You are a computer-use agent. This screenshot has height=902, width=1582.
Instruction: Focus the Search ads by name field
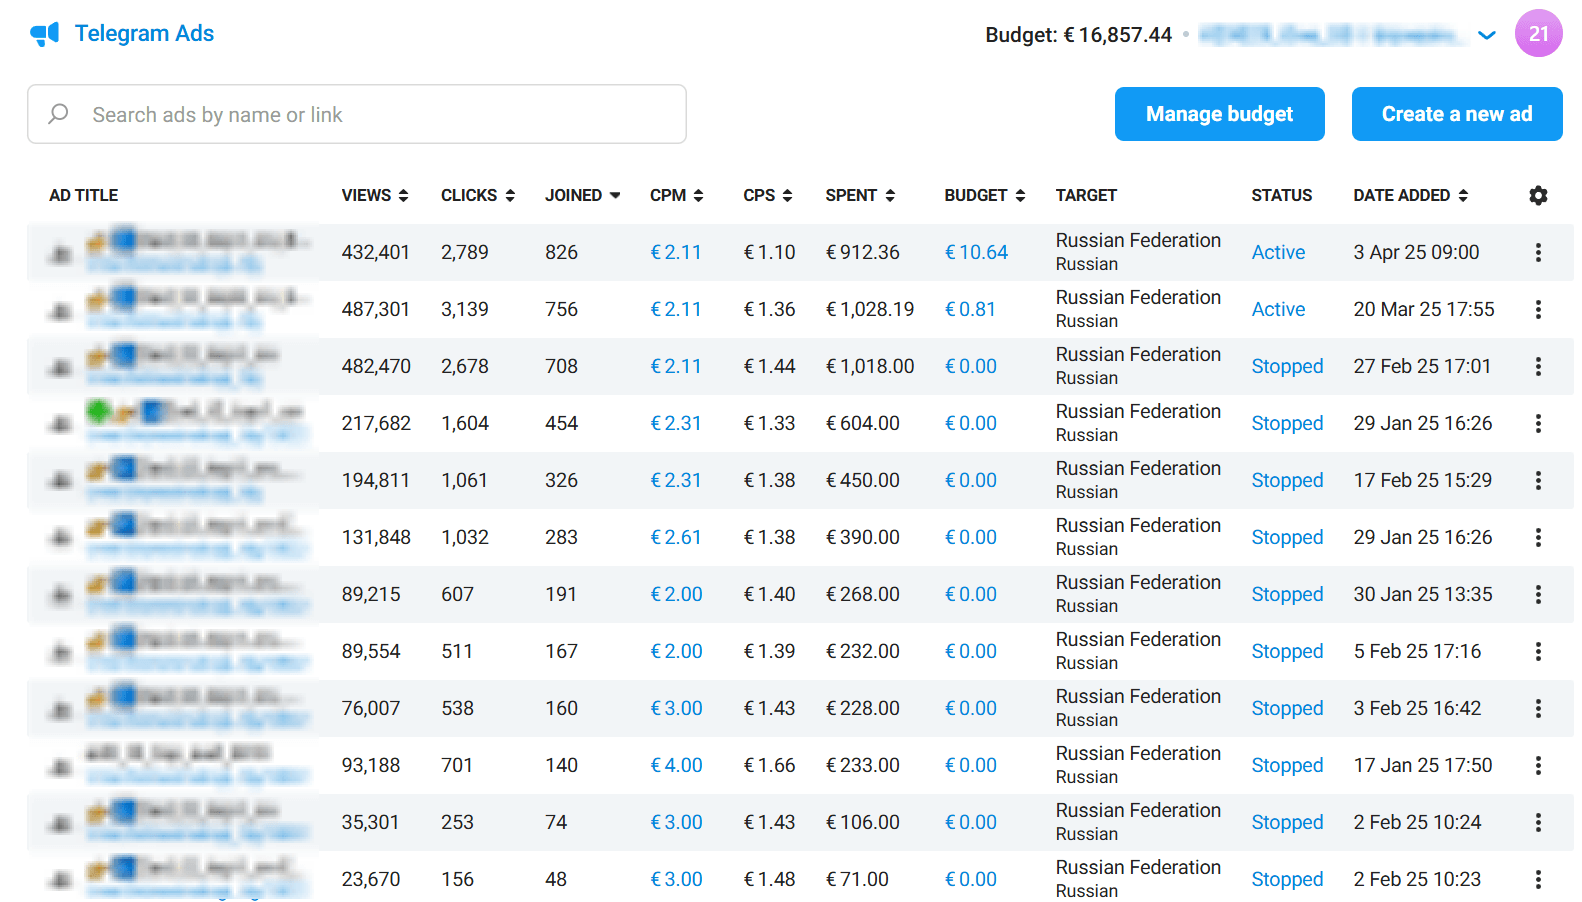click(x=380, y=114)
